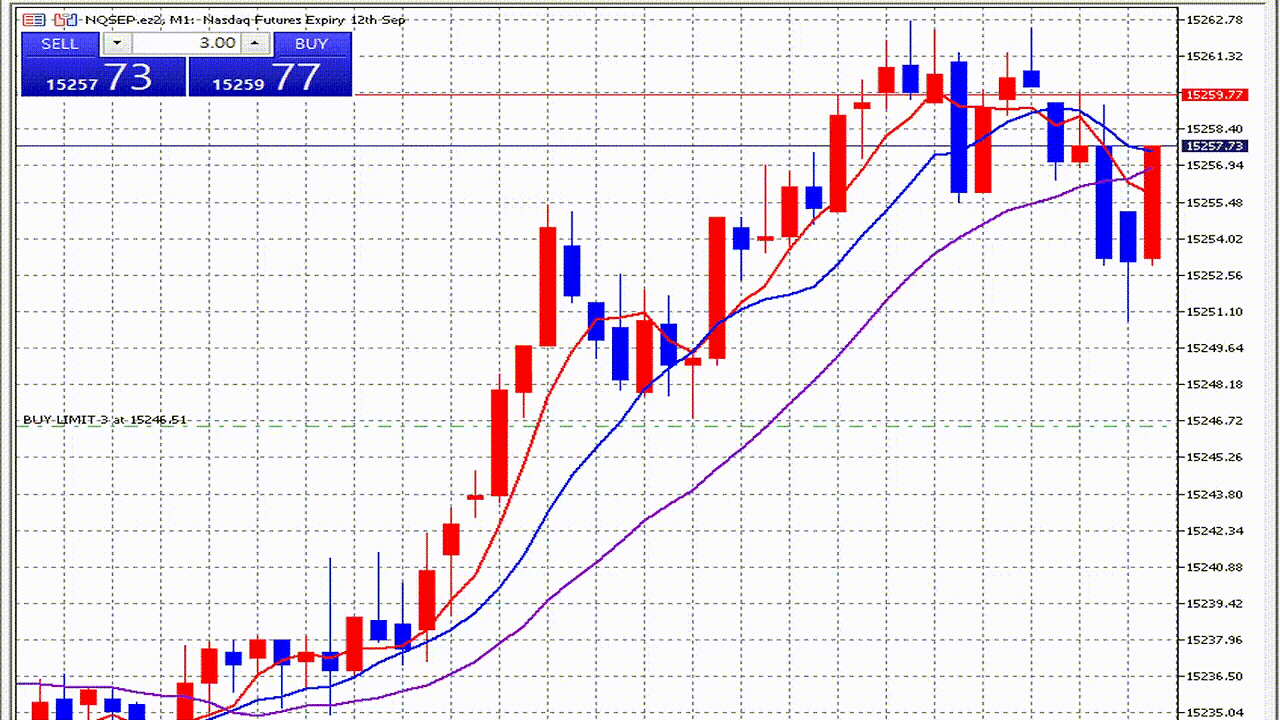This screenshot has height=720, width=1280.
Task: Click the chart title NQSEP.ez2, M1 text
Action: click(x=137, y=20)
